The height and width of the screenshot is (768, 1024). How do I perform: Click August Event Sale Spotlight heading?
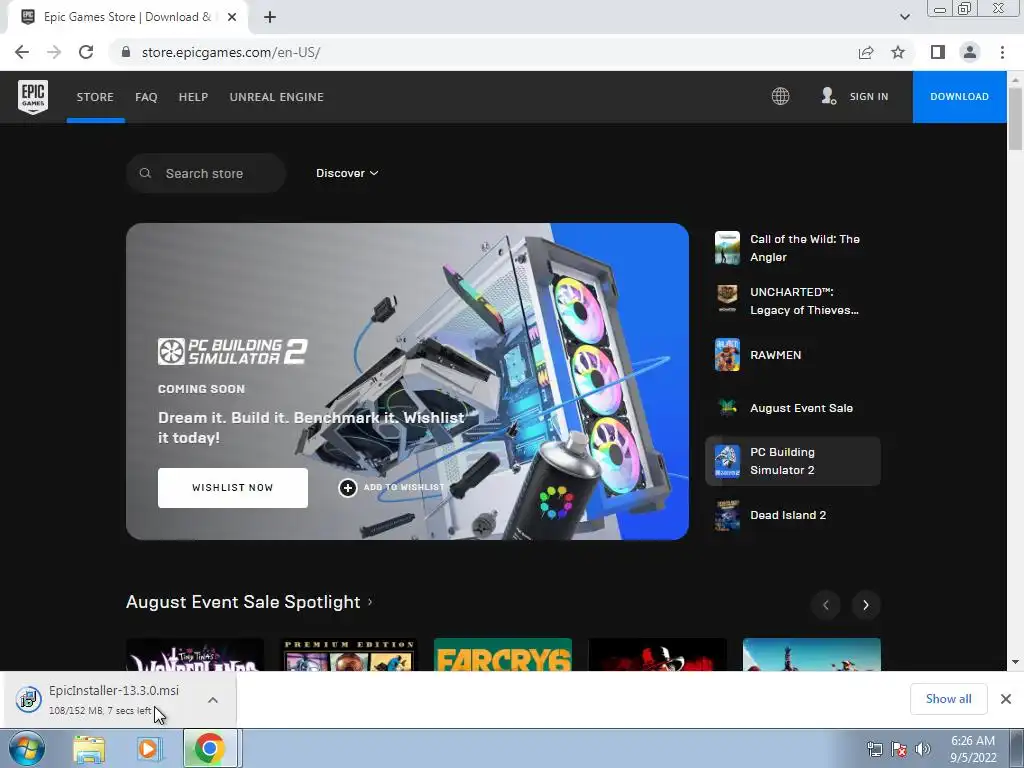coord(243,601)
